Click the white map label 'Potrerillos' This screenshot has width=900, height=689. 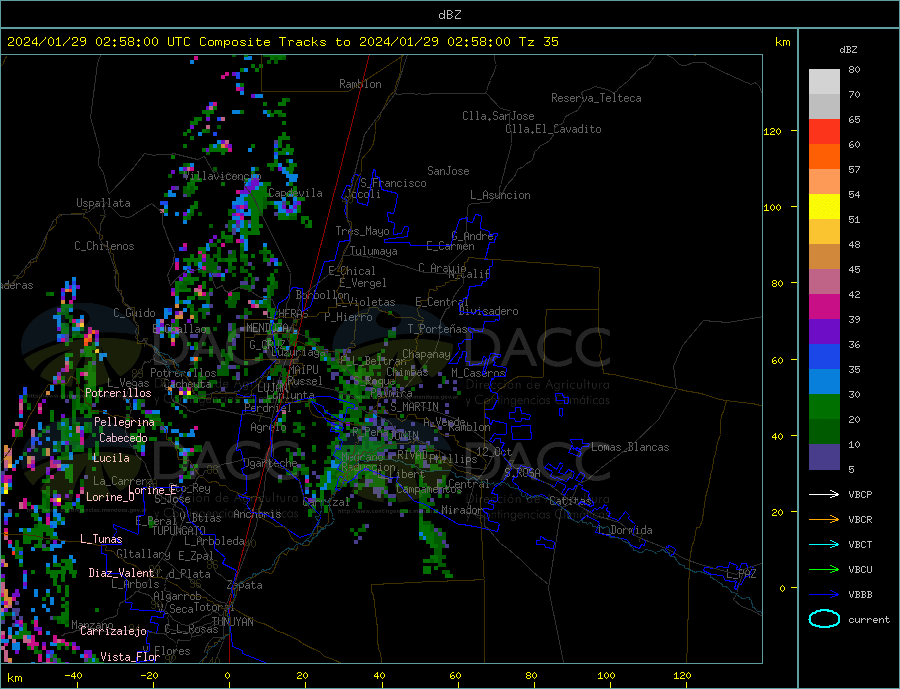pos(118,393)
